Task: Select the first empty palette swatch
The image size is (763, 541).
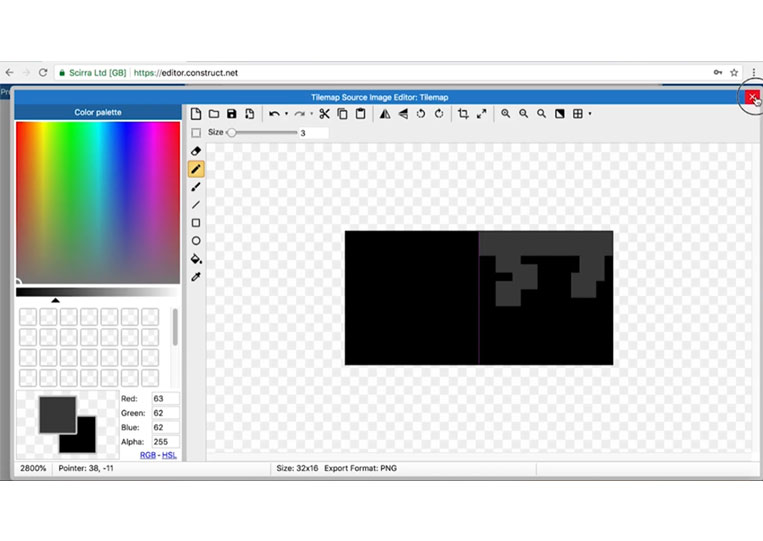Action: click(x=28, y=317)
